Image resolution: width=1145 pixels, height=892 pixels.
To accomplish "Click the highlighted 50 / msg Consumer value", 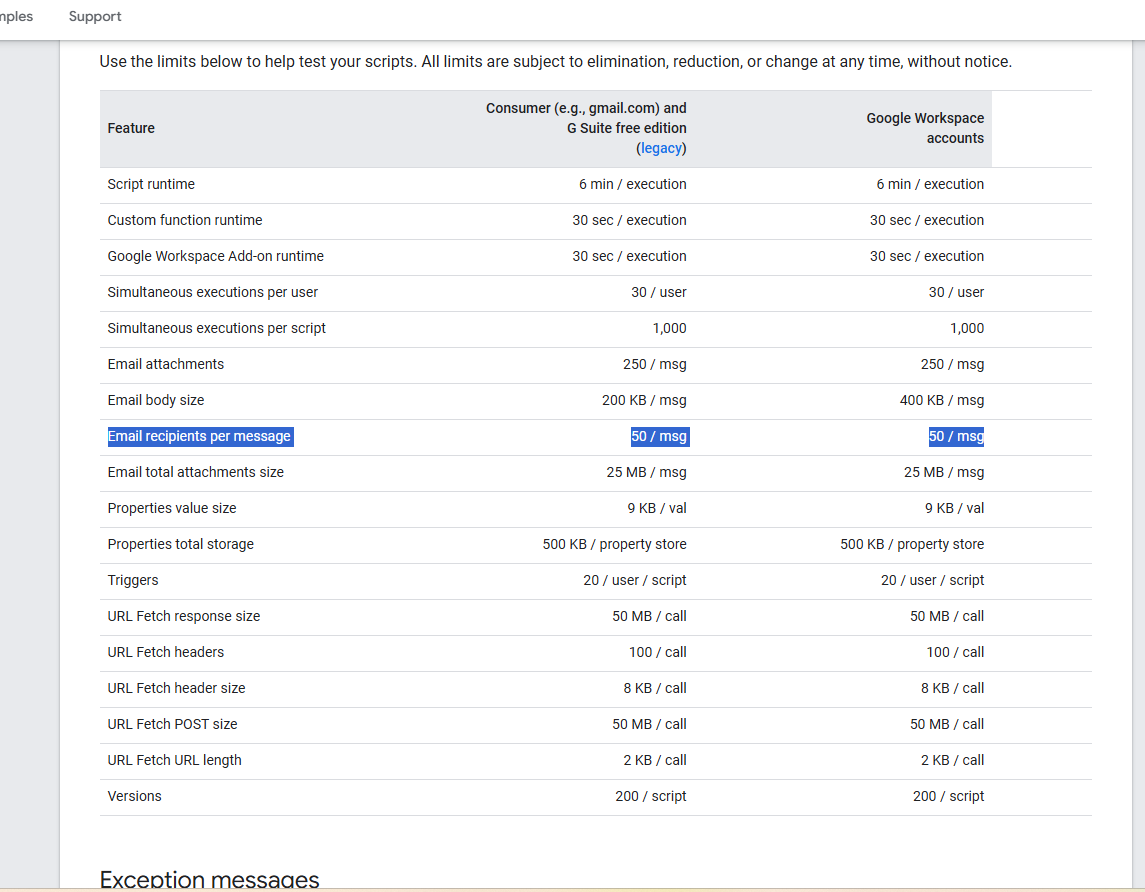I will [658, 436].
